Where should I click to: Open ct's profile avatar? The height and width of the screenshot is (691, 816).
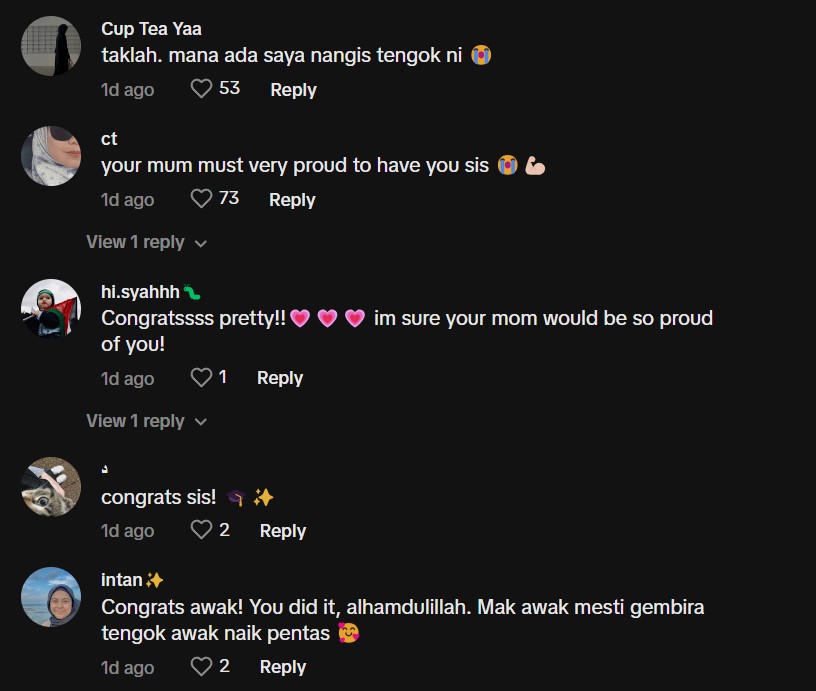tap(51, 156)
